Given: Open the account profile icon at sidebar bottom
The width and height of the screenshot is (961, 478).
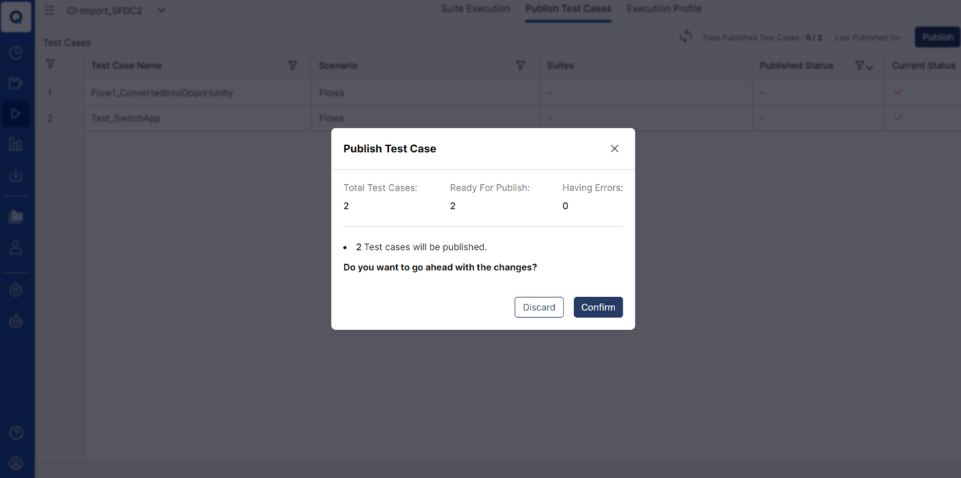Looking at the screenshot, I should tap(16, 463).
